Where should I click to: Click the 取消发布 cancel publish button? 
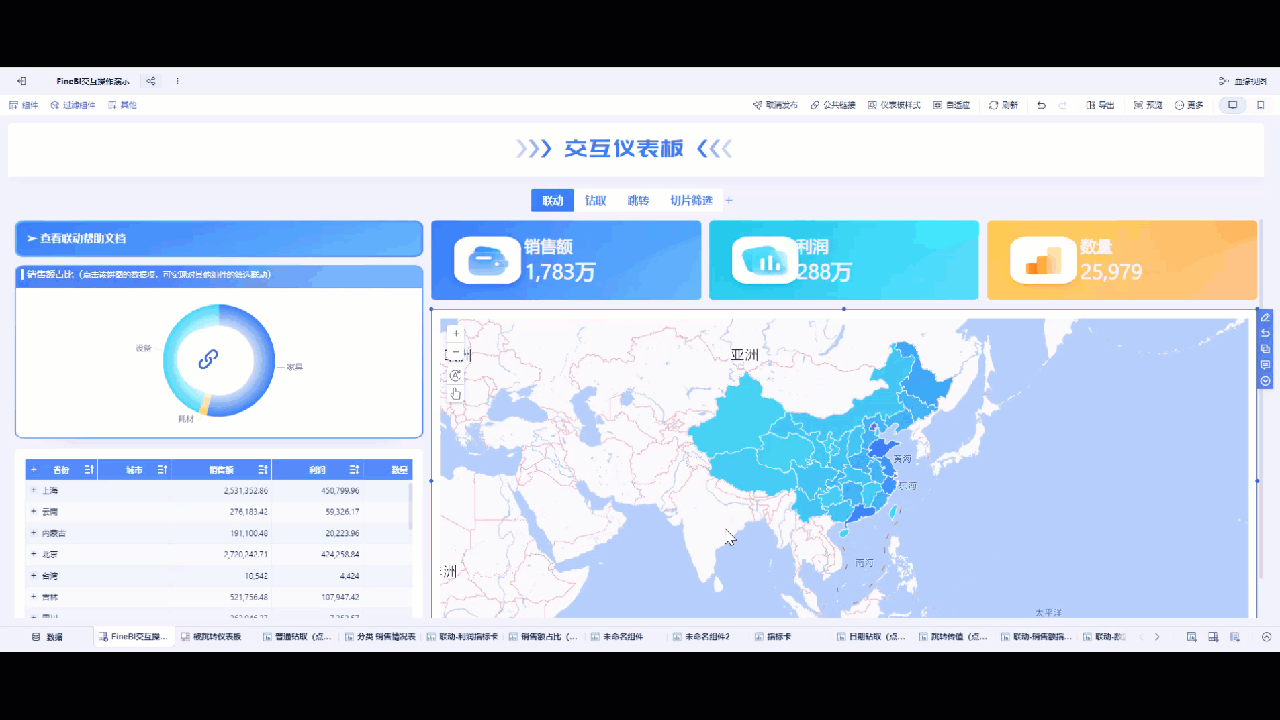[772, 104]
